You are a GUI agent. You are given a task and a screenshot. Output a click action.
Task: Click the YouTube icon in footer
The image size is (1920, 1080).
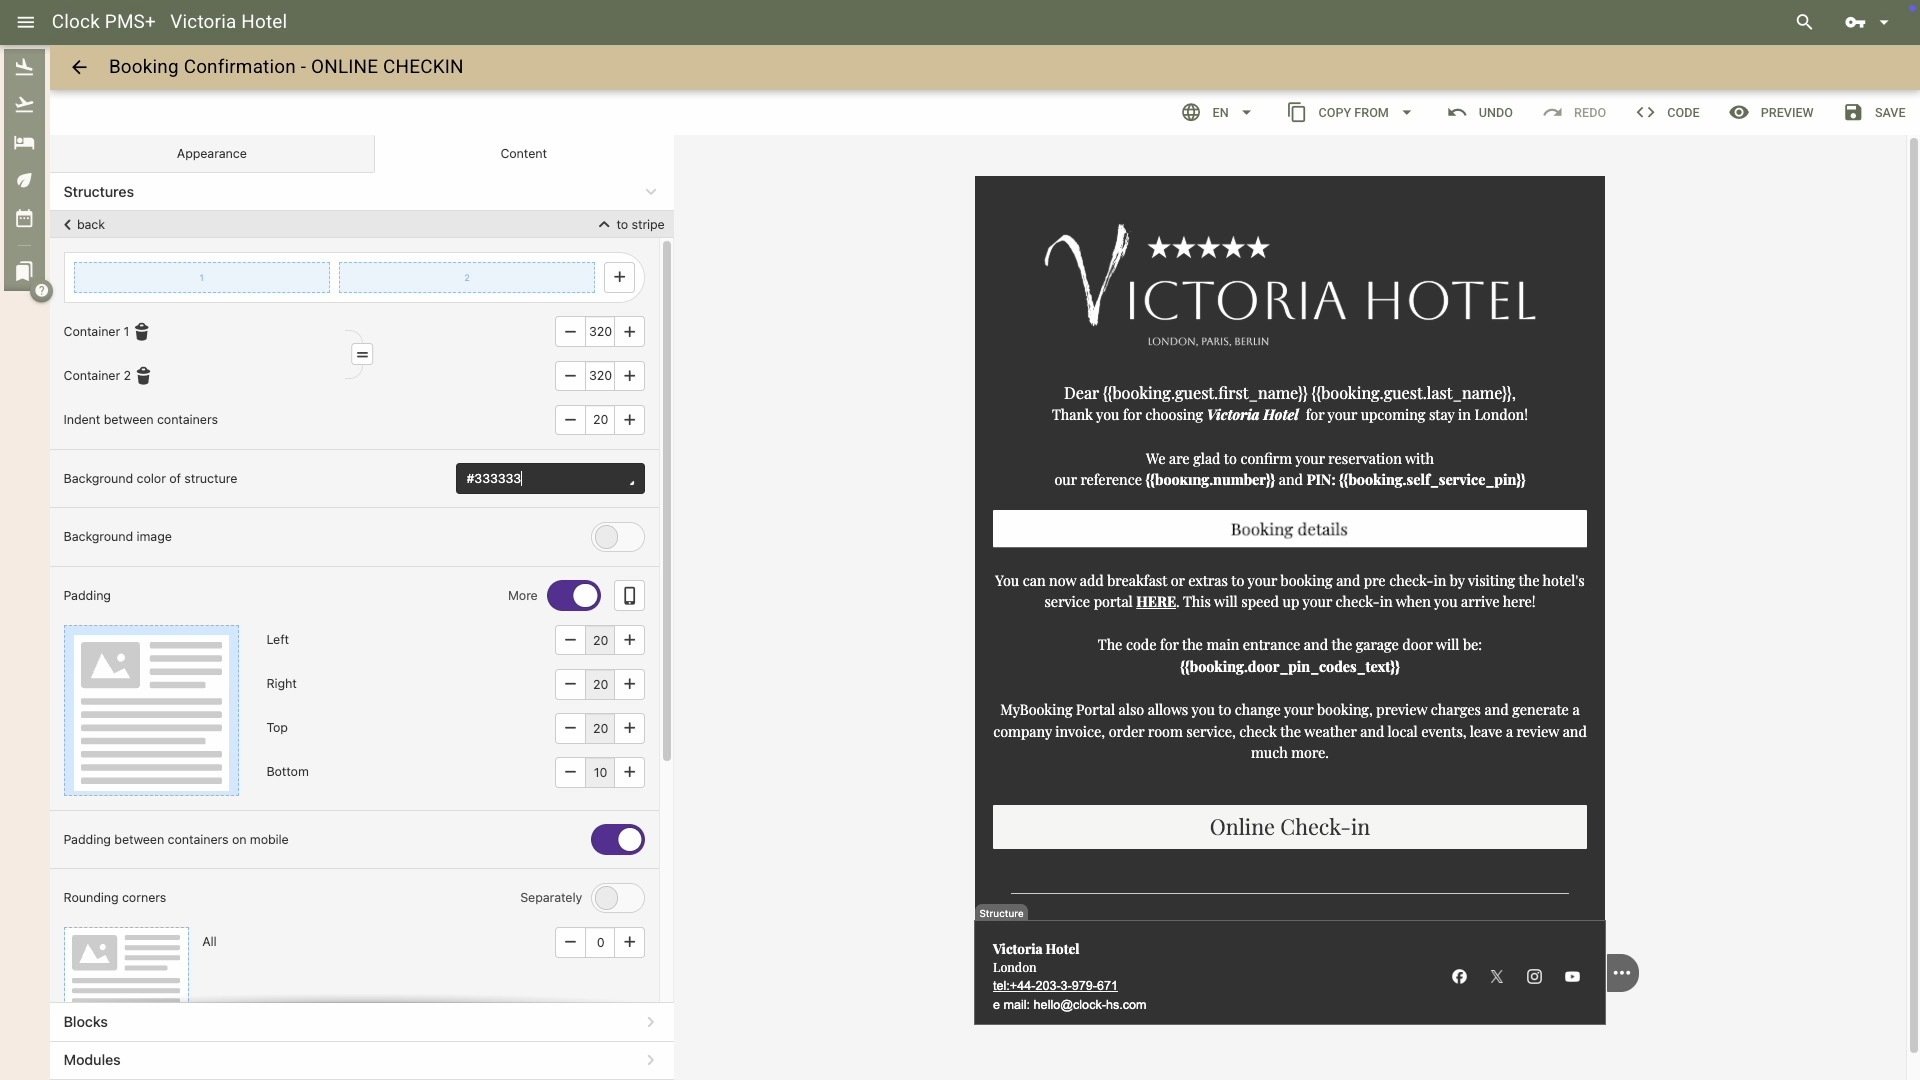pyautogui.click(x=1572, y=977)
